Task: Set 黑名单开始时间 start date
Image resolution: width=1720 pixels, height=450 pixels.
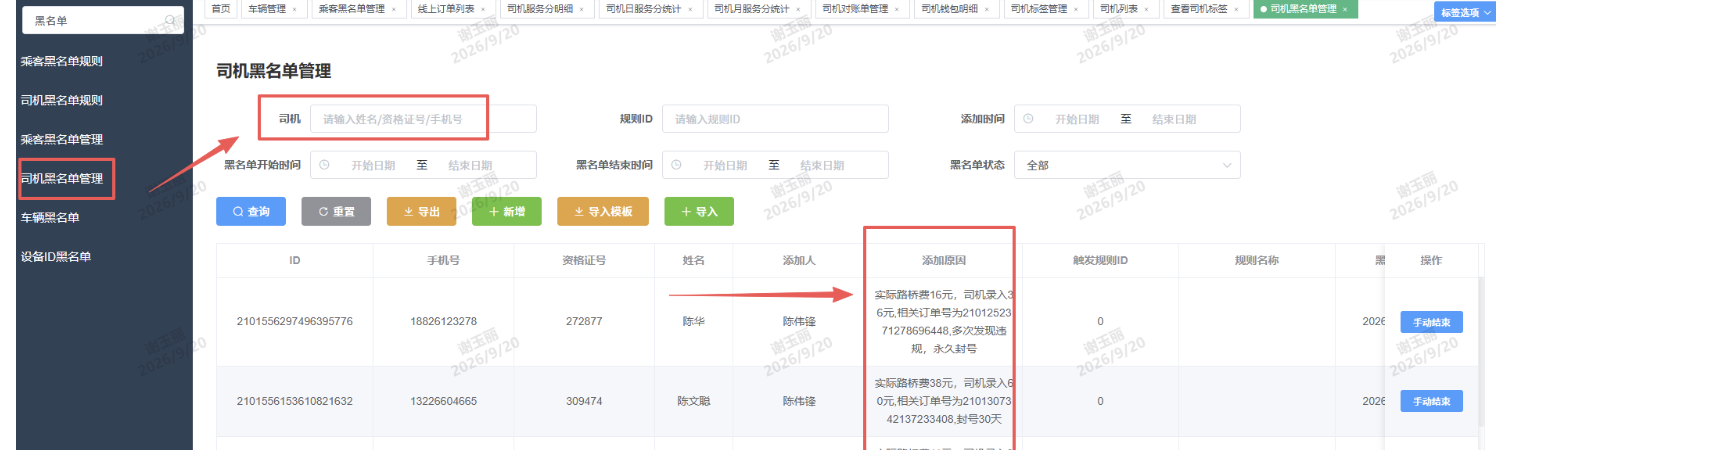Action: point(373,165)
